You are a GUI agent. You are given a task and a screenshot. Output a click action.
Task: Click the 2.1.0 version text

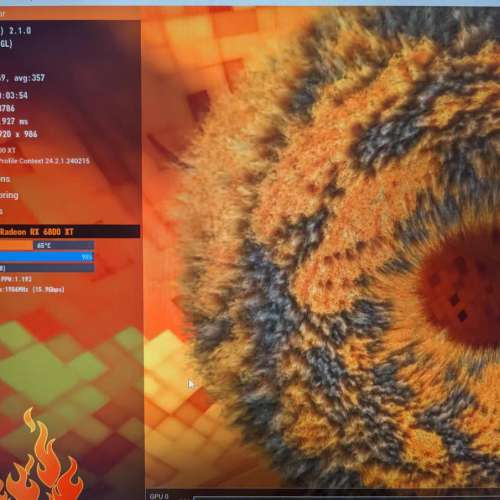[20, 31]
